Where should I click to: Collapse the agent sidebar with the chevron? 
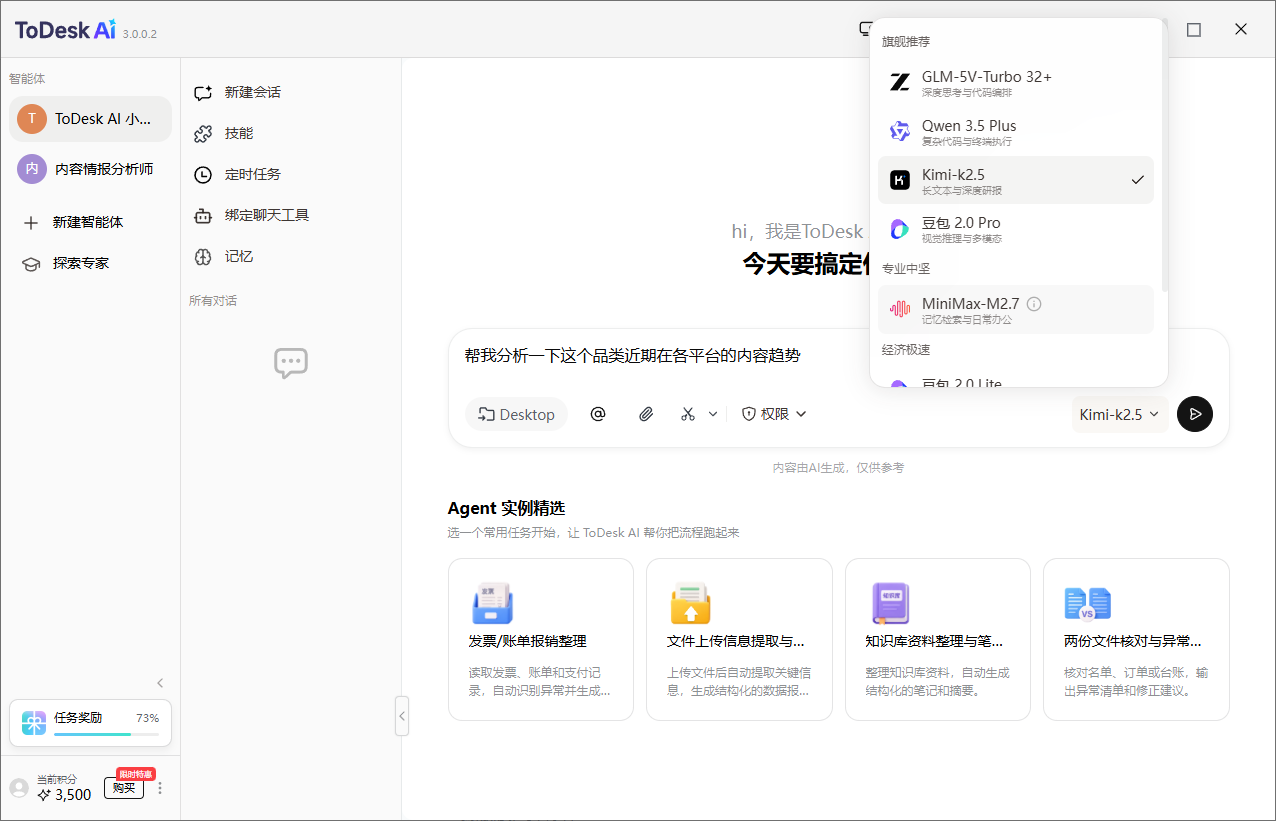tap(160, 683)
